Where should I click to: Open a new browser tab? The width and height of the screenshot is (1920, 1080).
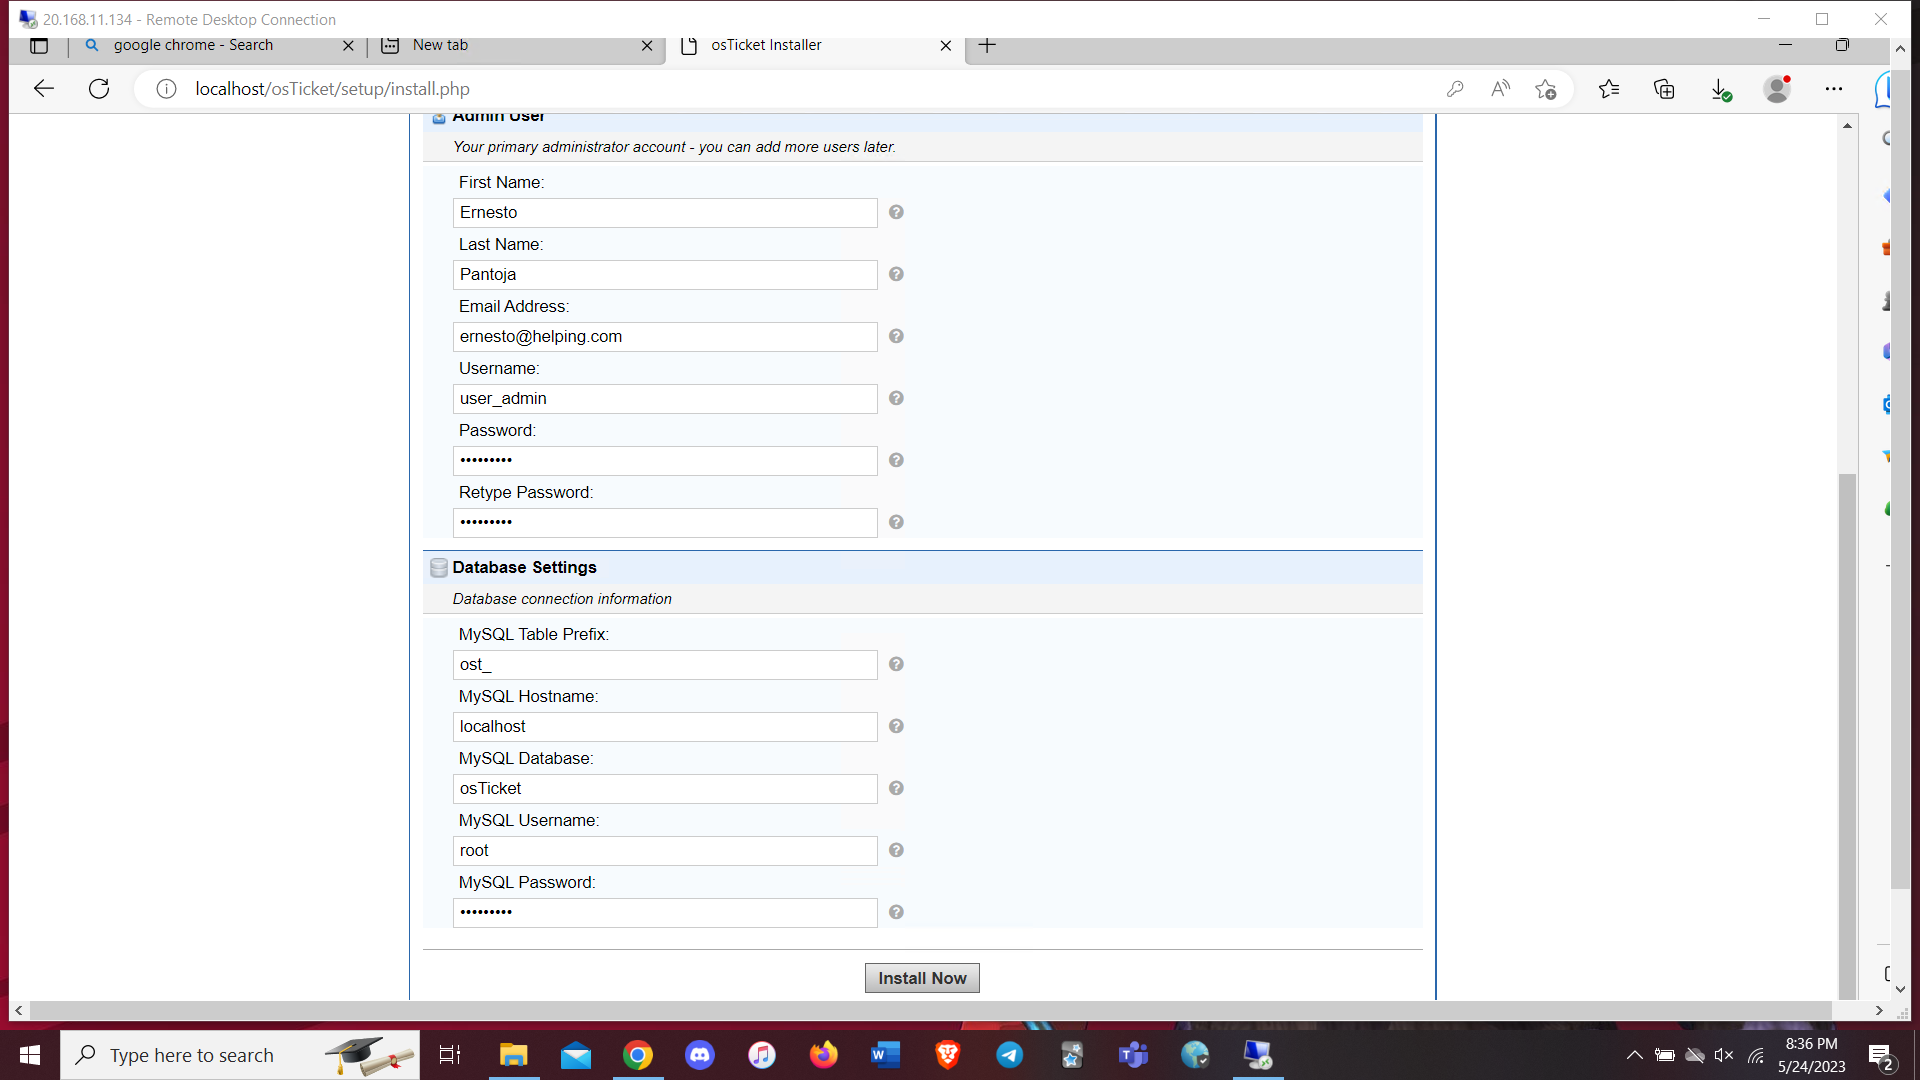pyautogui.click(x=987, y=45)
